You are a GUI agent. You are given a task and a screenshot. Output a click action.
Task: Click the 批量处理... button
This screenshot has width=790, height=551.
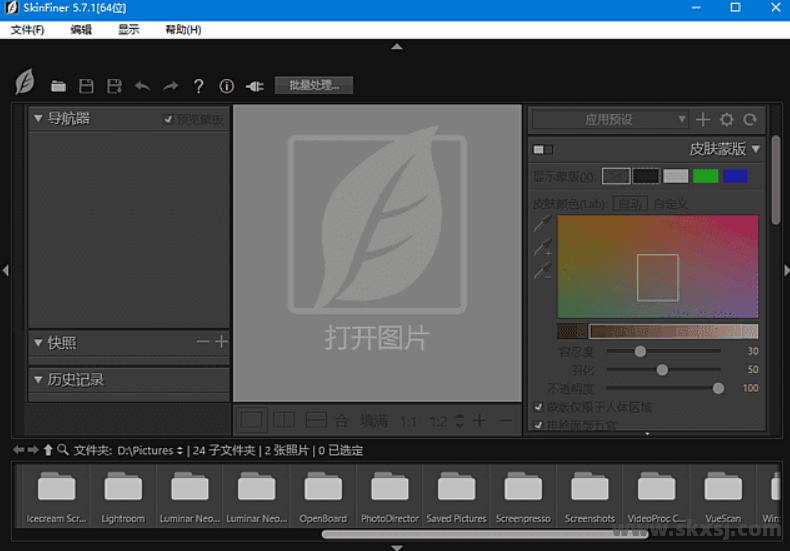coord(314,86)
